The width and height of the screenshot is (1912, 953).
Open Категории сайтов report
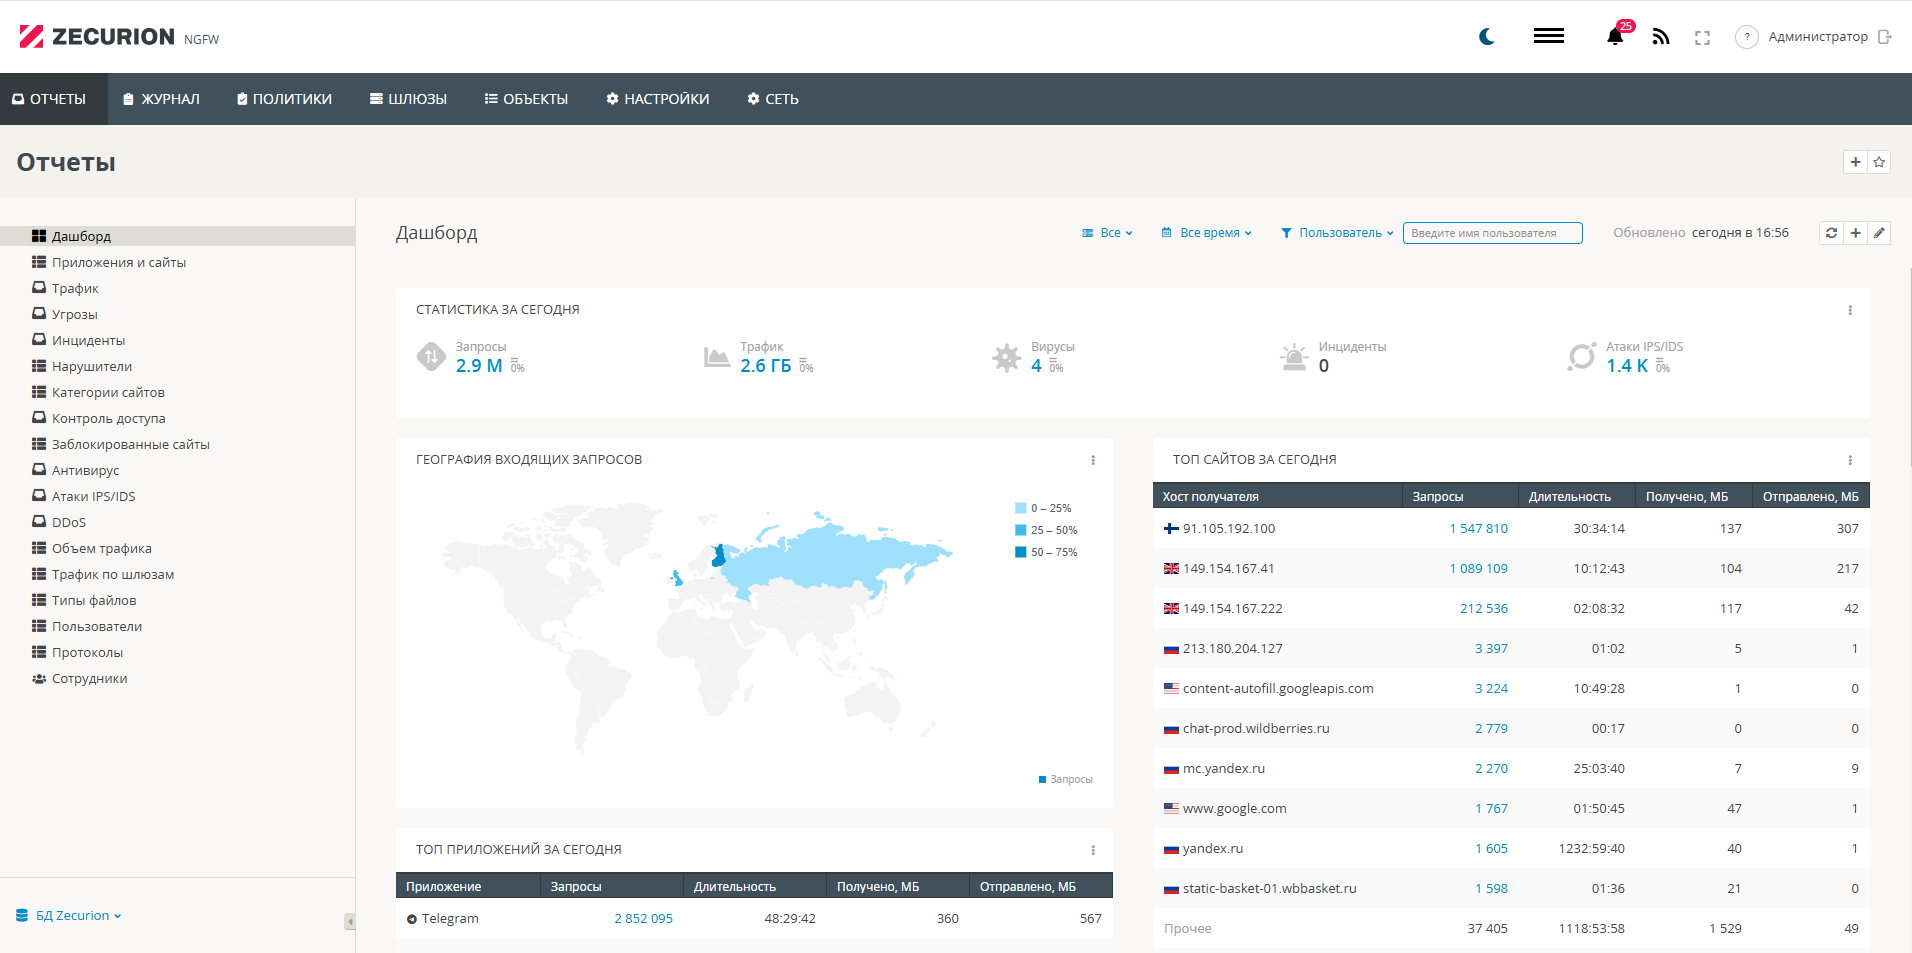[x=108, y=392]
